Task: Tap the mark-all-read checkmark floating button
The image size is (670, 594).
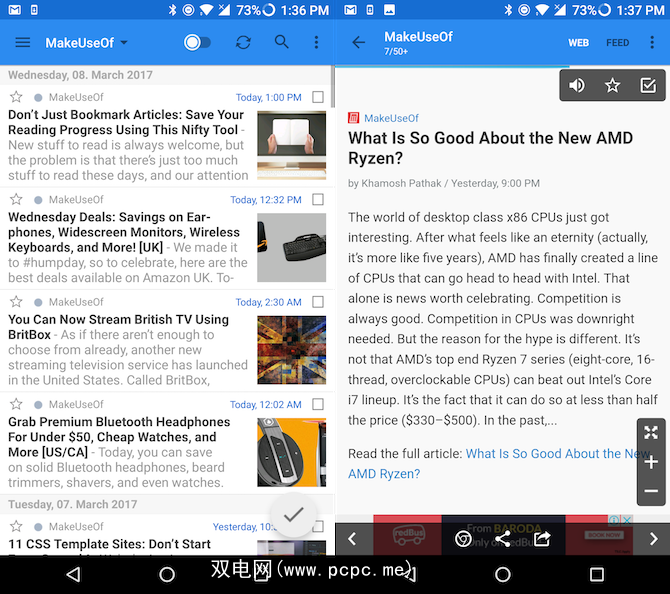Action: pyautogui.click(x=294, y=515)
